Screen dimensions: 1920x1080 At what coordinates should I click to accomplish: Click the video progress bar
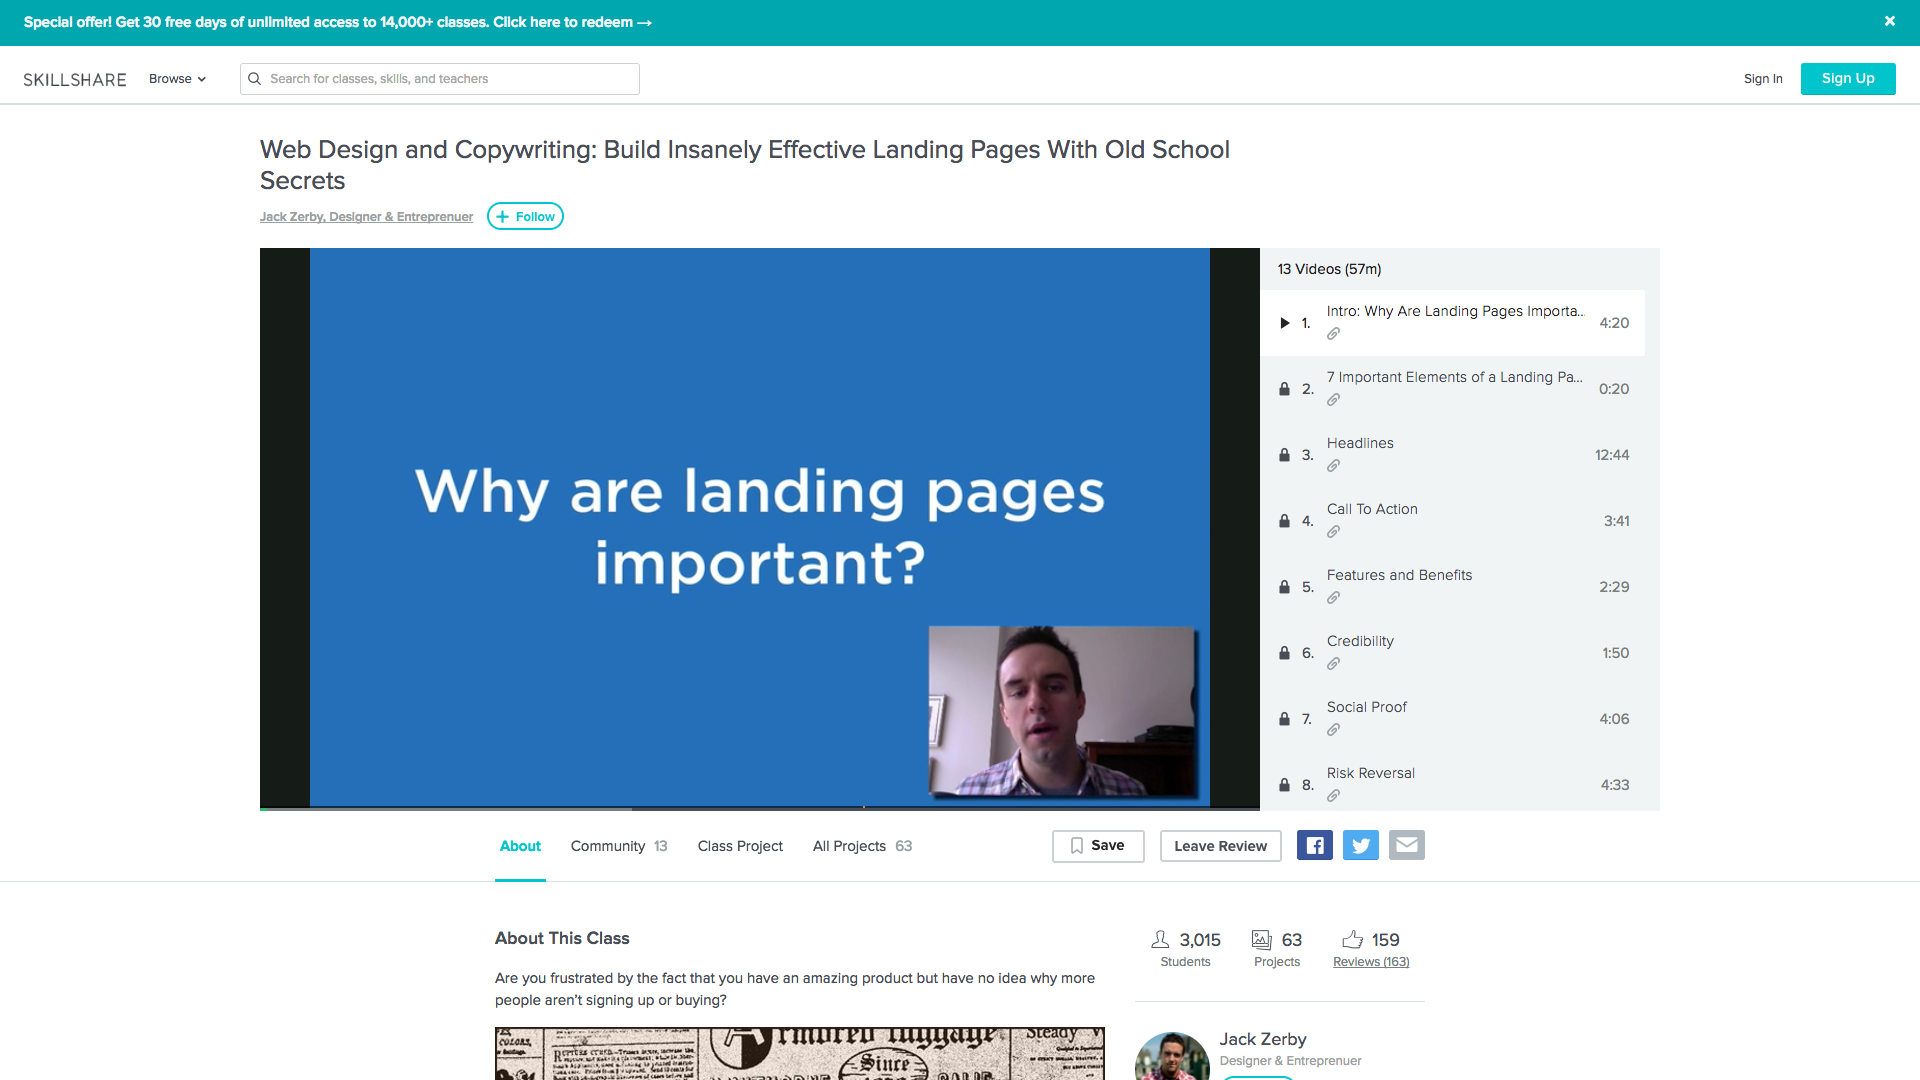[x=760, y=807]
